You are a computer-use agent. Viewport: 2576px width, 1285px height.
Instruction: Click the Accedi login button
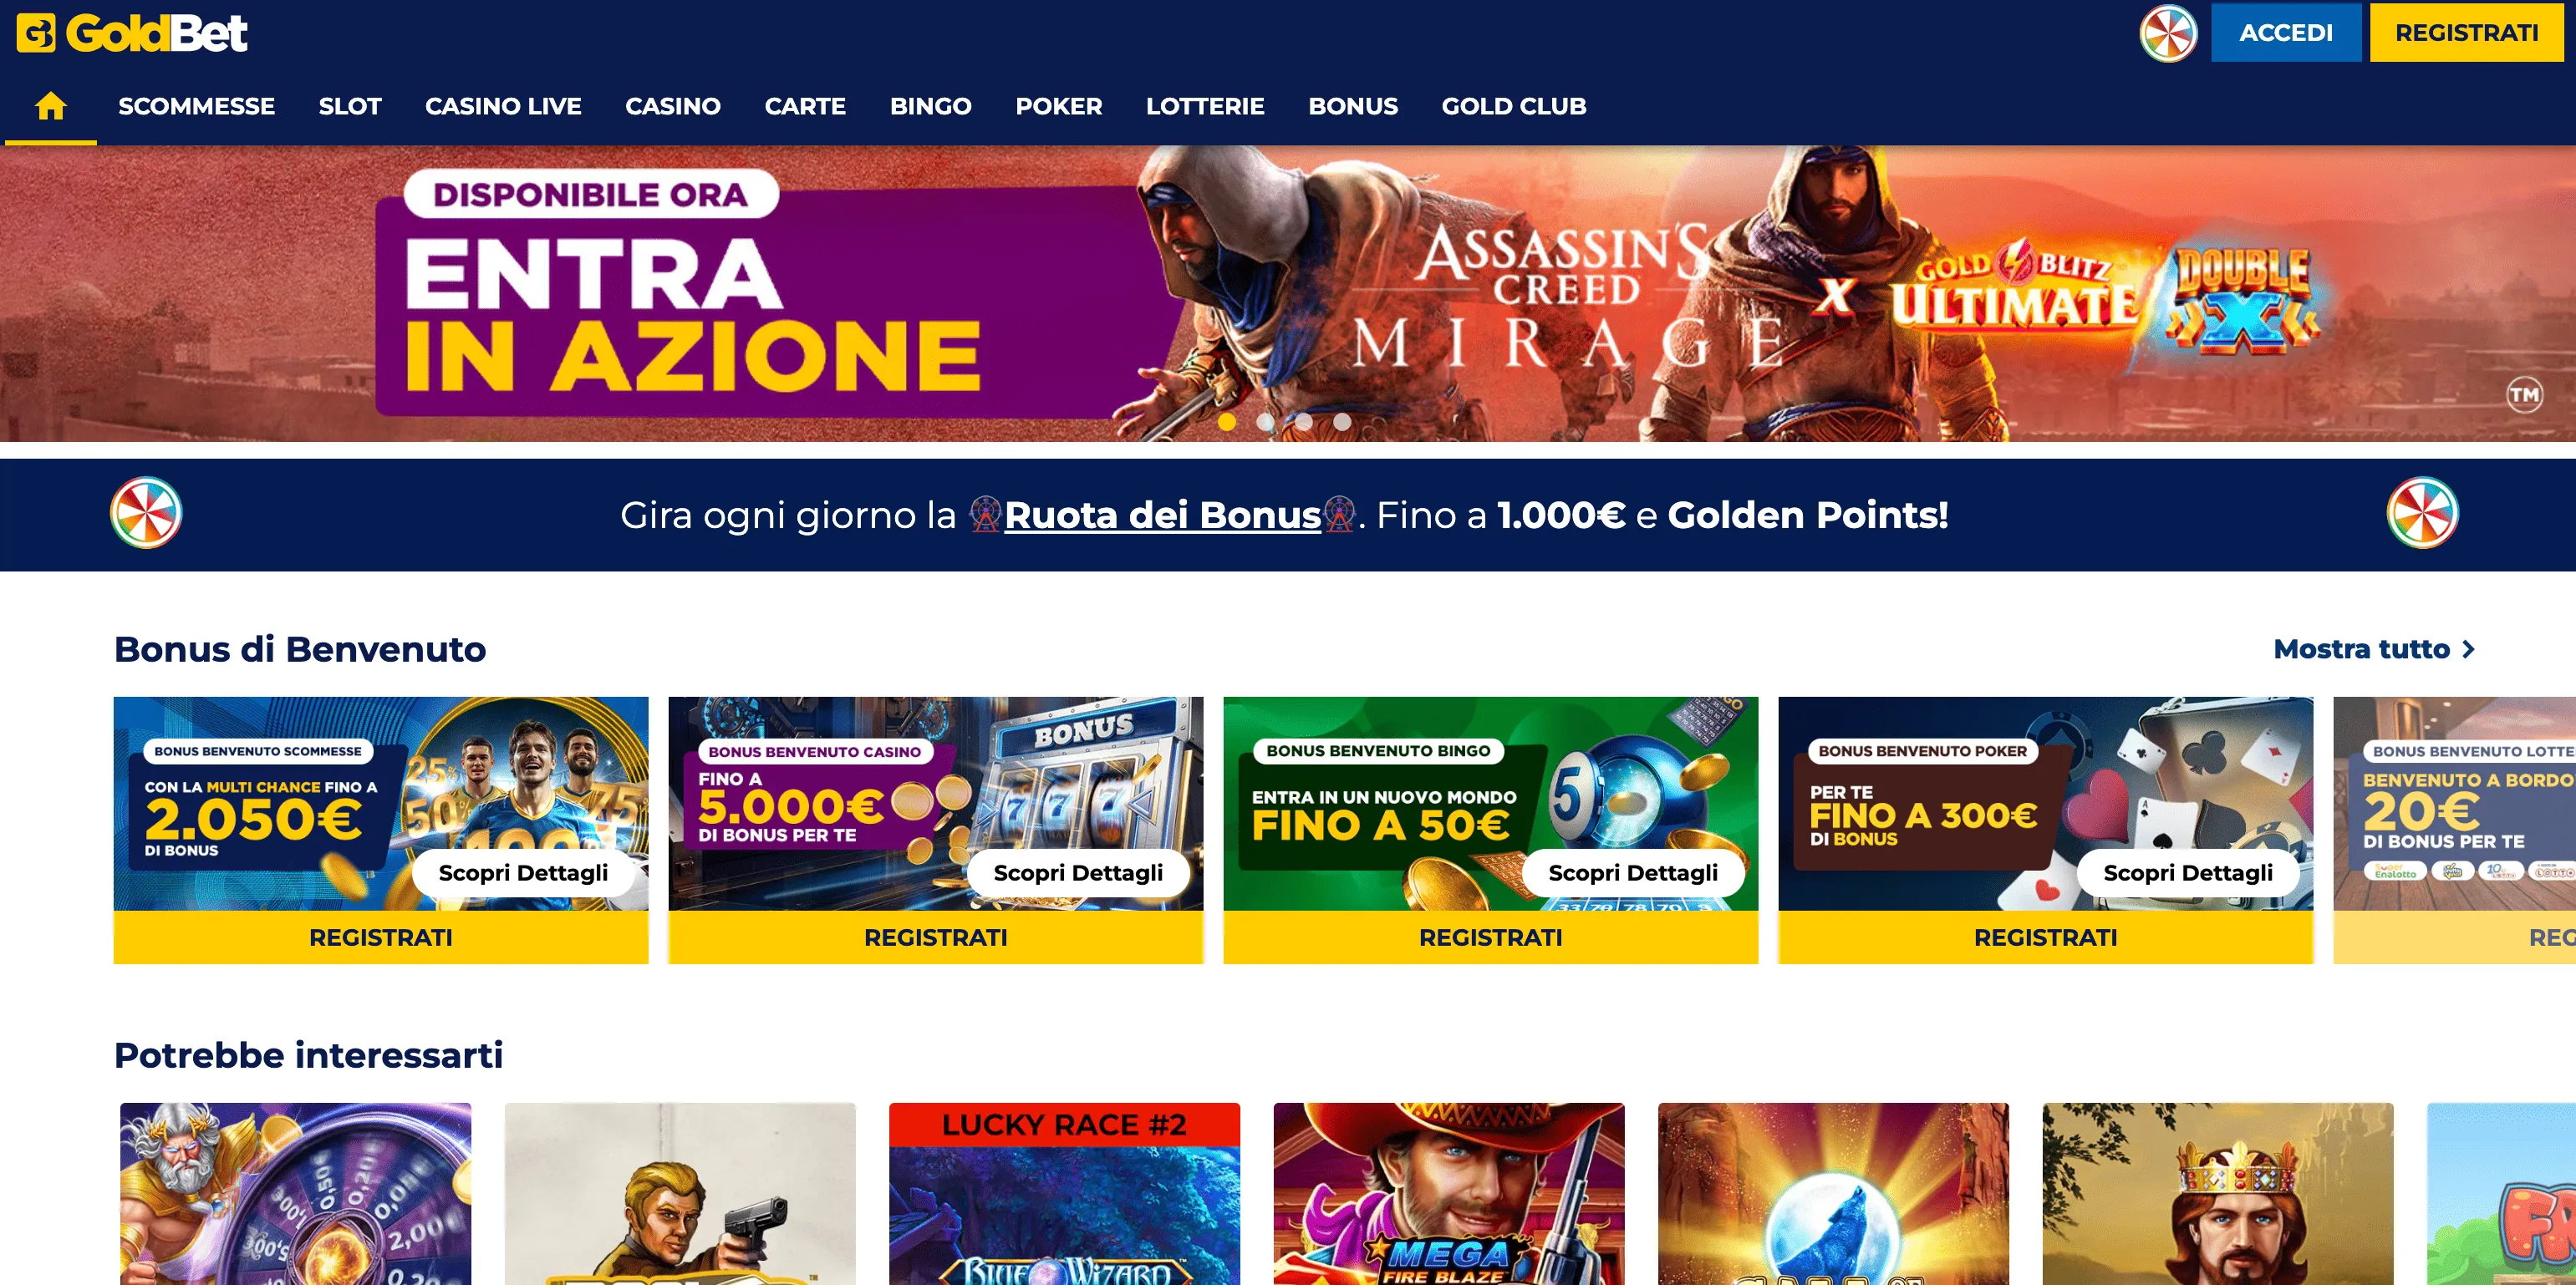click(2286, 33)
